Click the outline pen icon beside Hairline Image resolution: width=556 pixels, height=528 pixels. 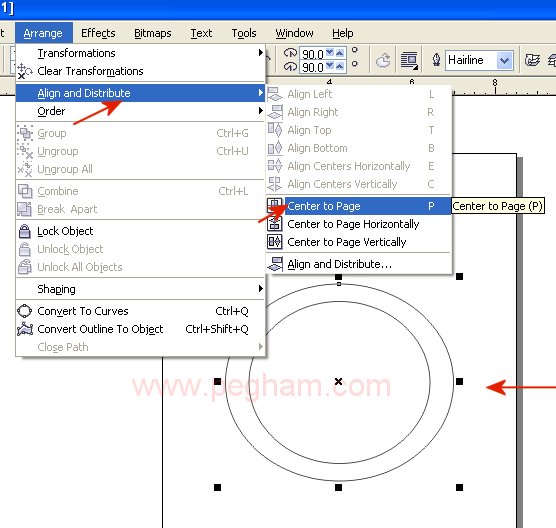click(x=437, y=60)
